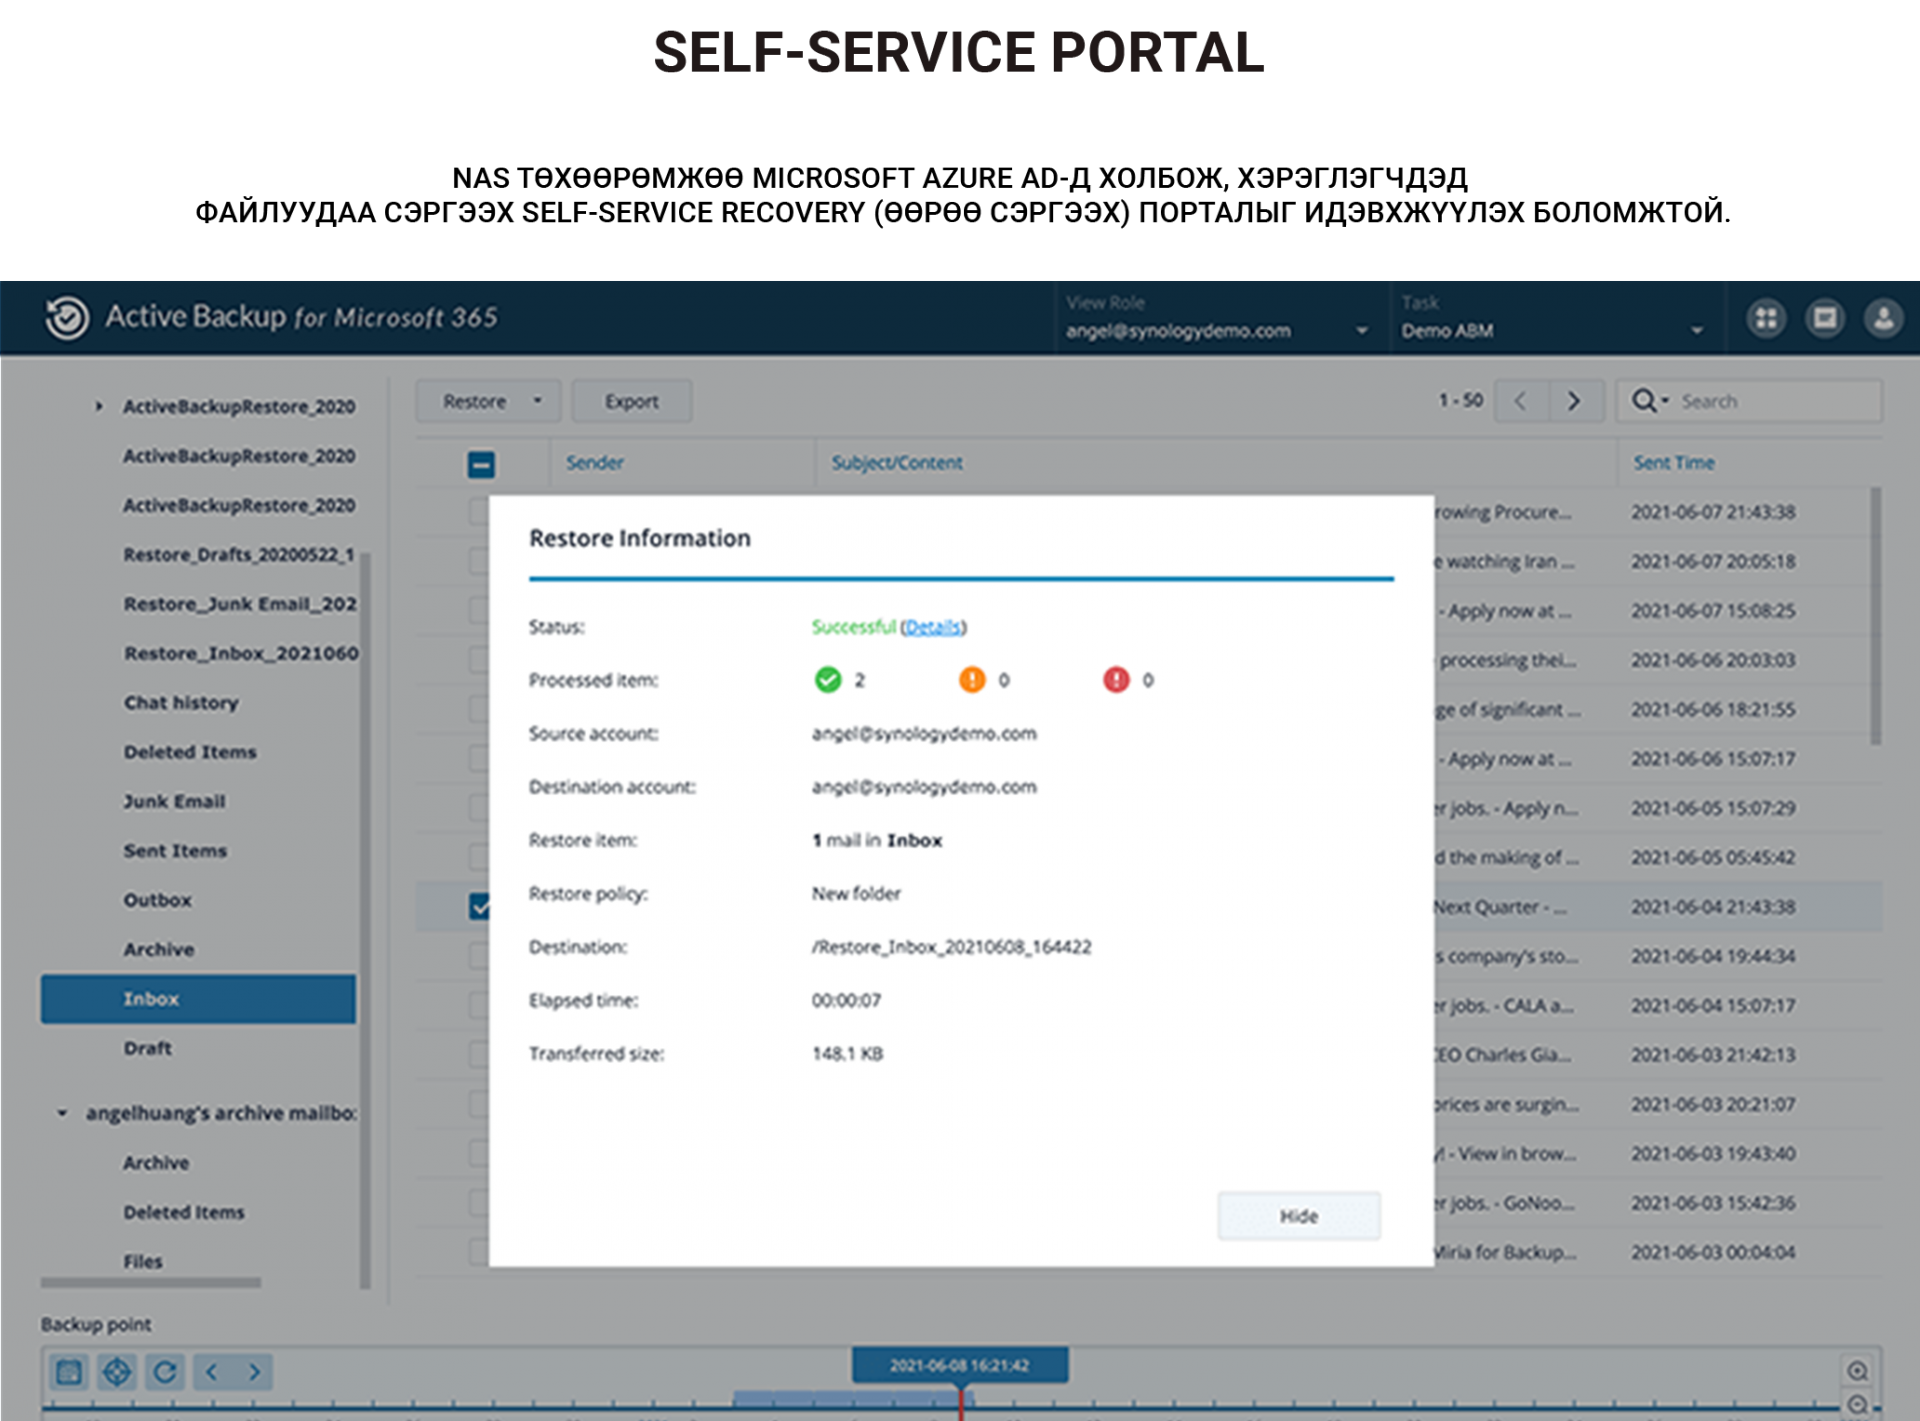Open the Outbox folder
Screen dimensions: 1920x1421
tap(158, 900)
